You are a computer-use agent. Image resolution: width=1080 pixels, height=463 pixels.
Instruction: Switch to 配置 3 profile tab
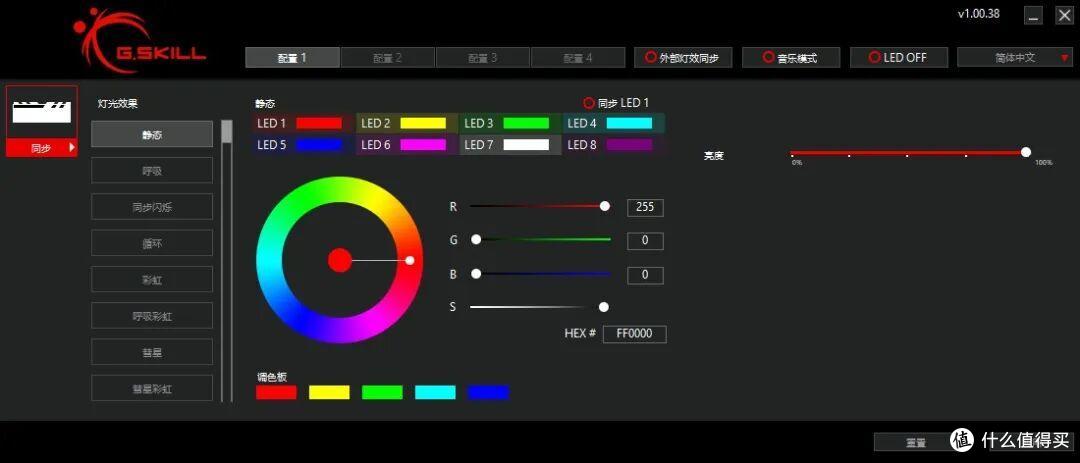(482, 58)
